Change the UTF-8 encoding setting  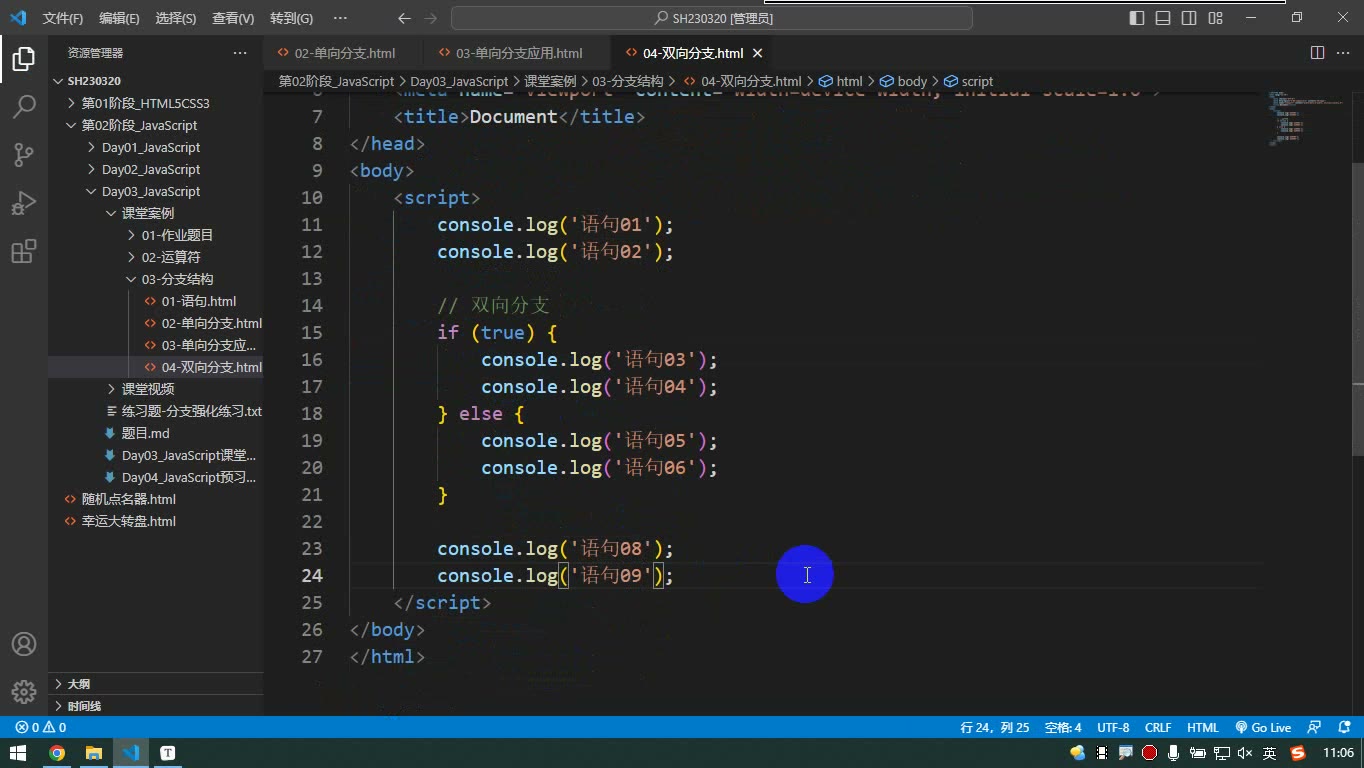pos(1113,727)
